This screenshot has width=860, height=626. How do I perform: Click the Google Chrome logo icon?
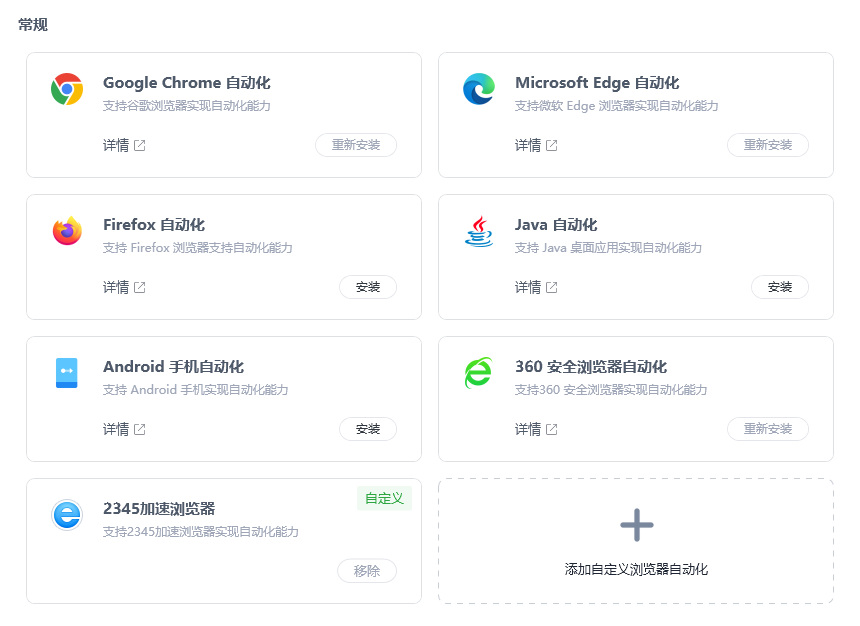point(67,89)
